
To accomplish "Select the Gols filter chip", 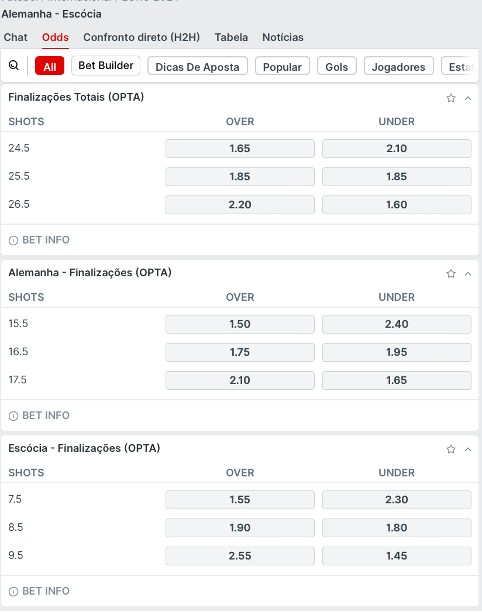I will point(336,66).
